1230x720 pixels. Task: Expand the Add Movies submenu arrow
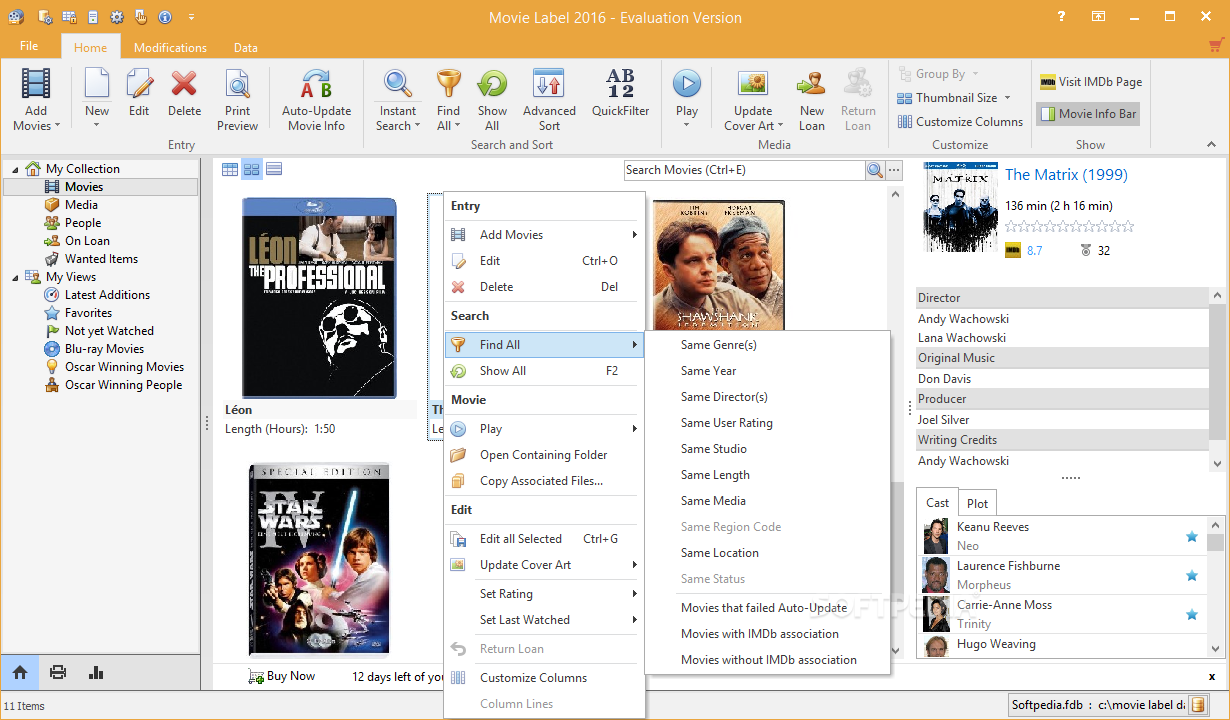coord(634,235)
